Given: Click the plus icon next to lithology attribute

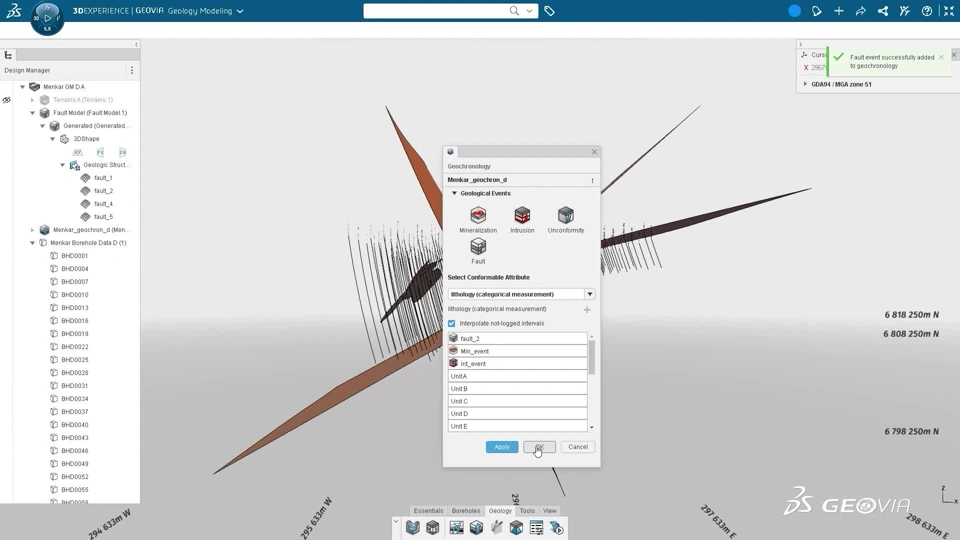Looking at the screenshot, I should (587, 310).
